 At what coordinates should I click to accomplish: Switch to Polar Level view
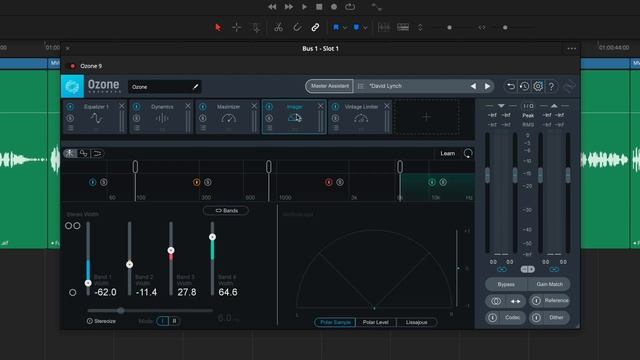(x=376, y=322)
